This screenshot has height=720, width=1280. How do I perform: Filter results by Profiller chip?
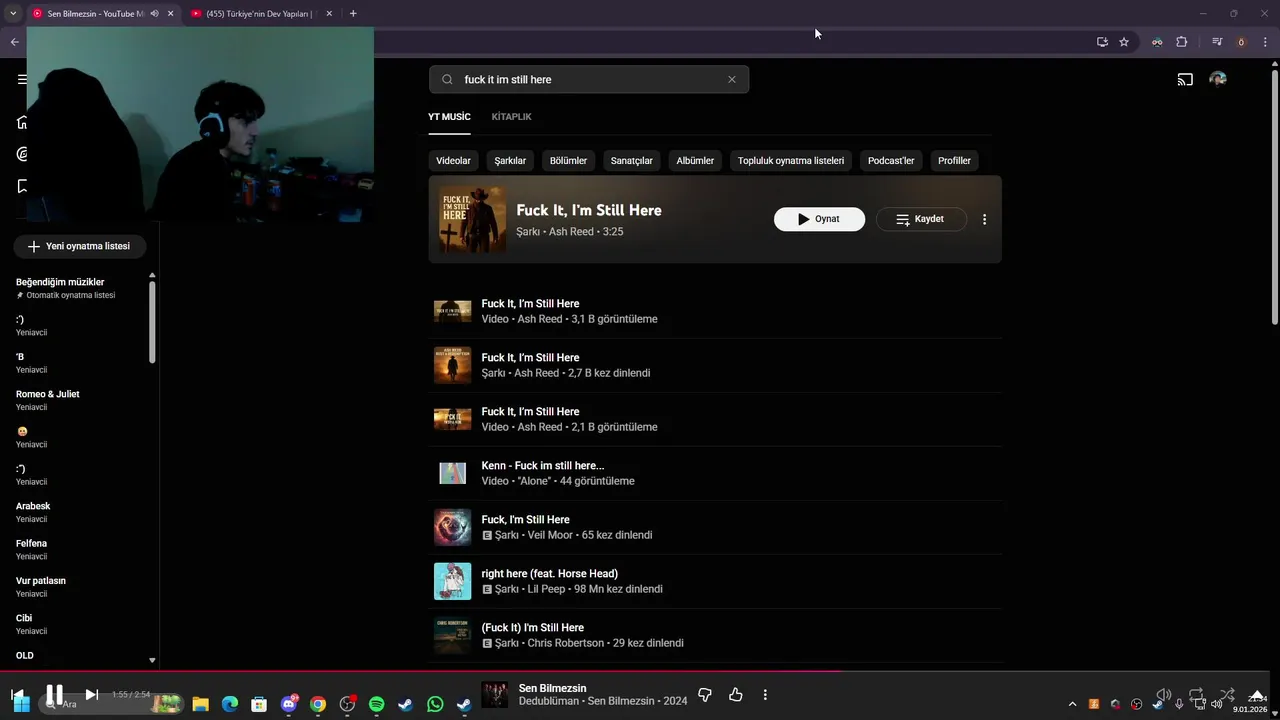tap(954, 160)
